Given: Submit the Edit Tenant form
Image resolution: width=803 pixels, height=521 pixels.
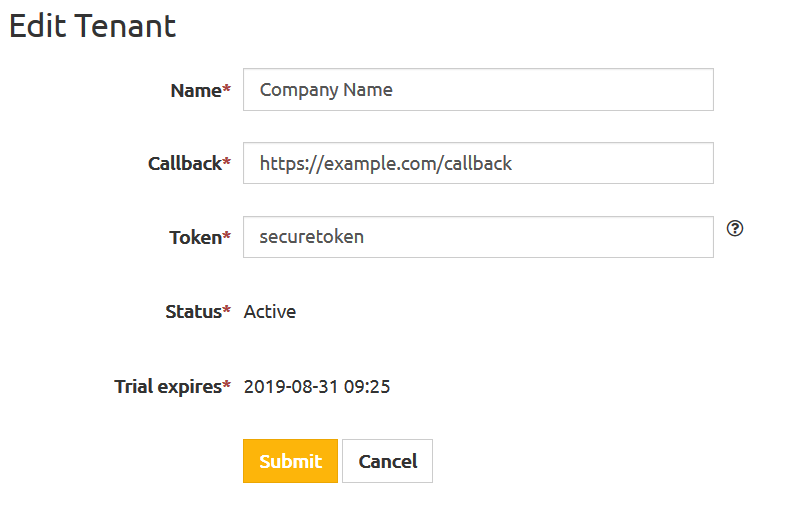Looking at the screenshot, I should (x=290, y=461).
